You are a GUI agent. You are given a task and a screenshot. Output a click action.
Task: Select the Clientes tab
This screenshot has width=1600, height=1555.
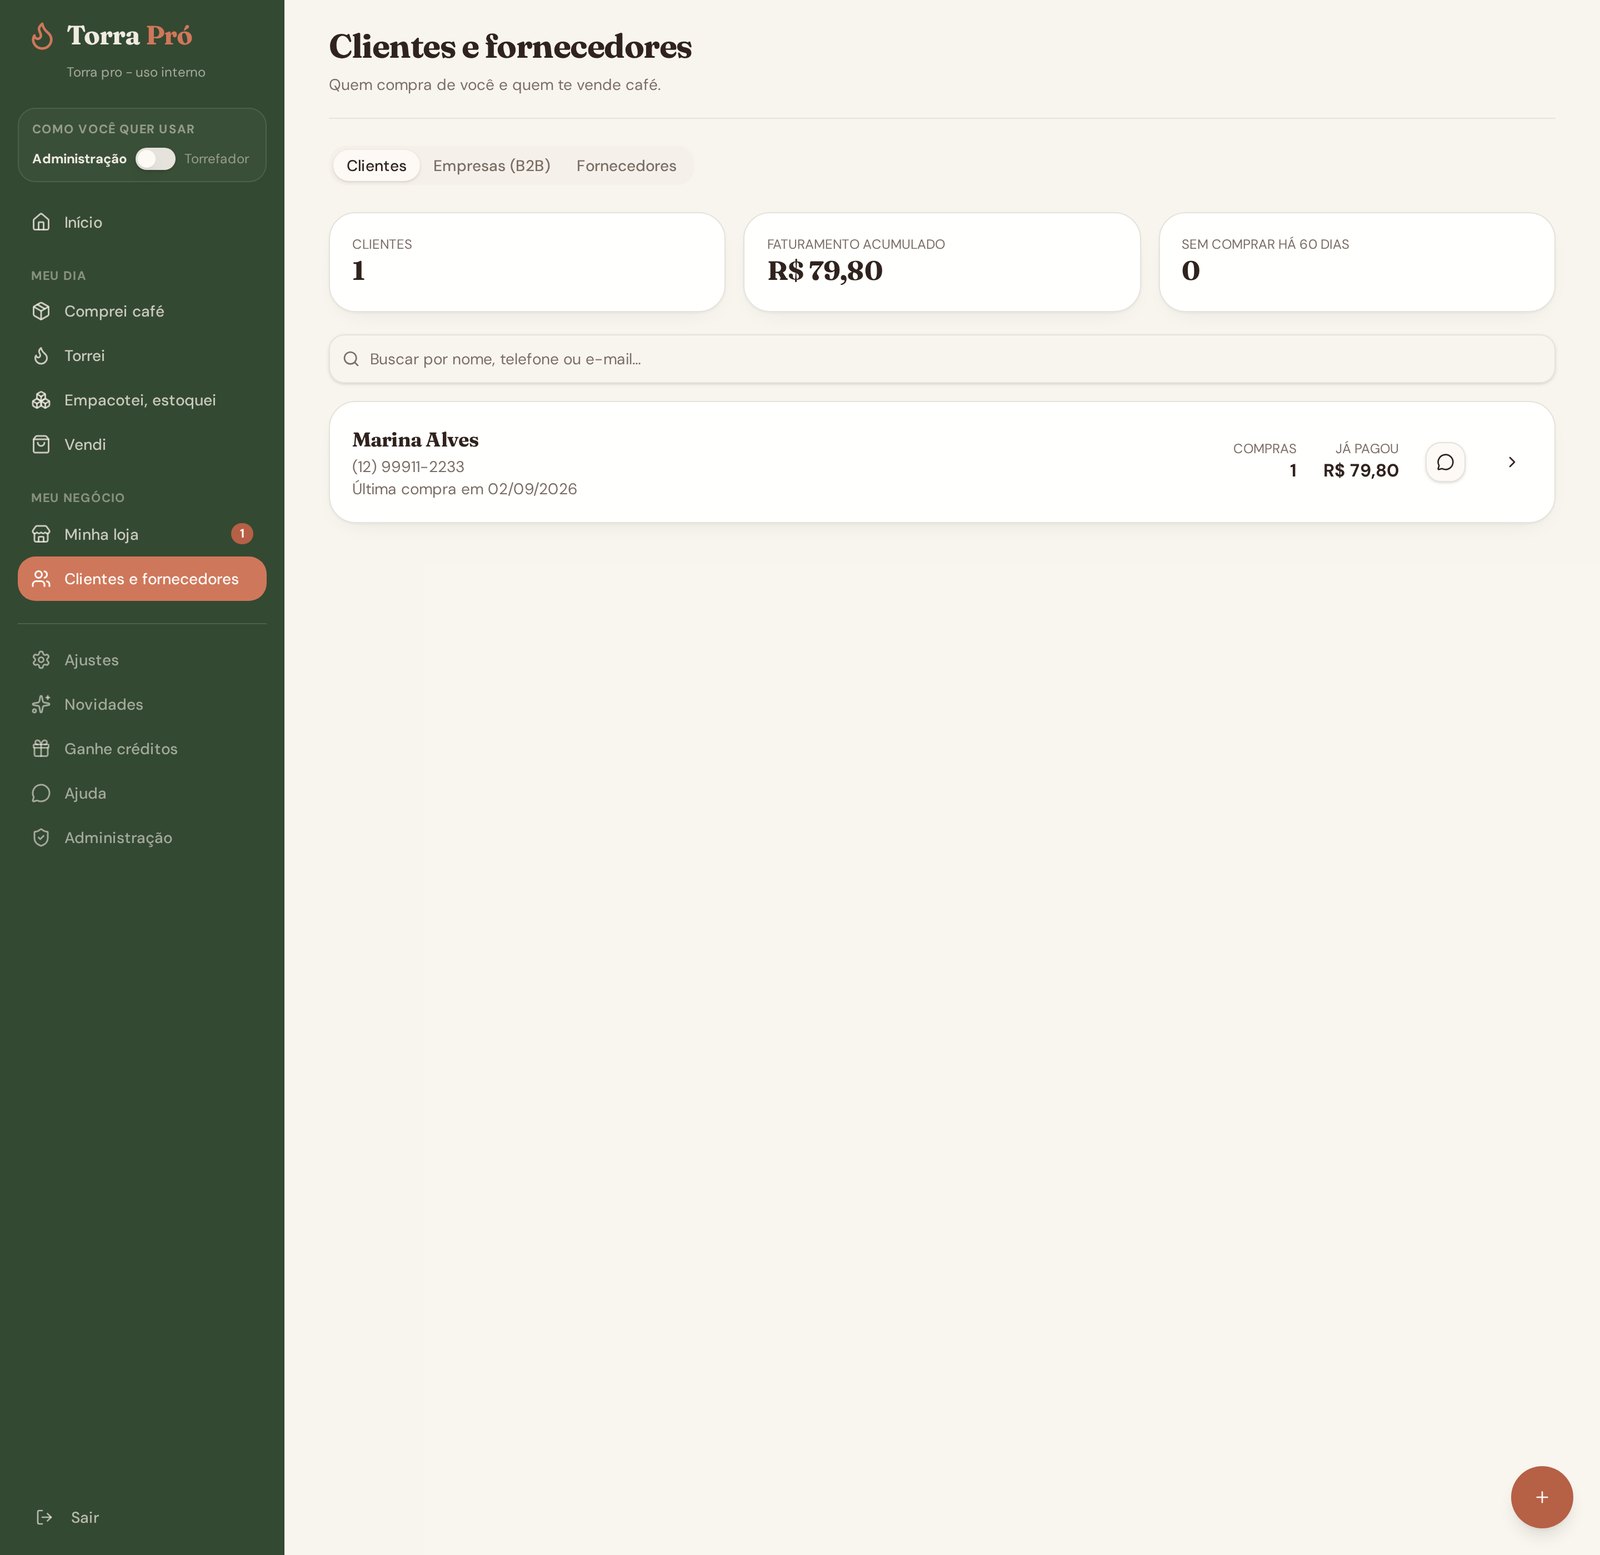[x=376, y=165]
